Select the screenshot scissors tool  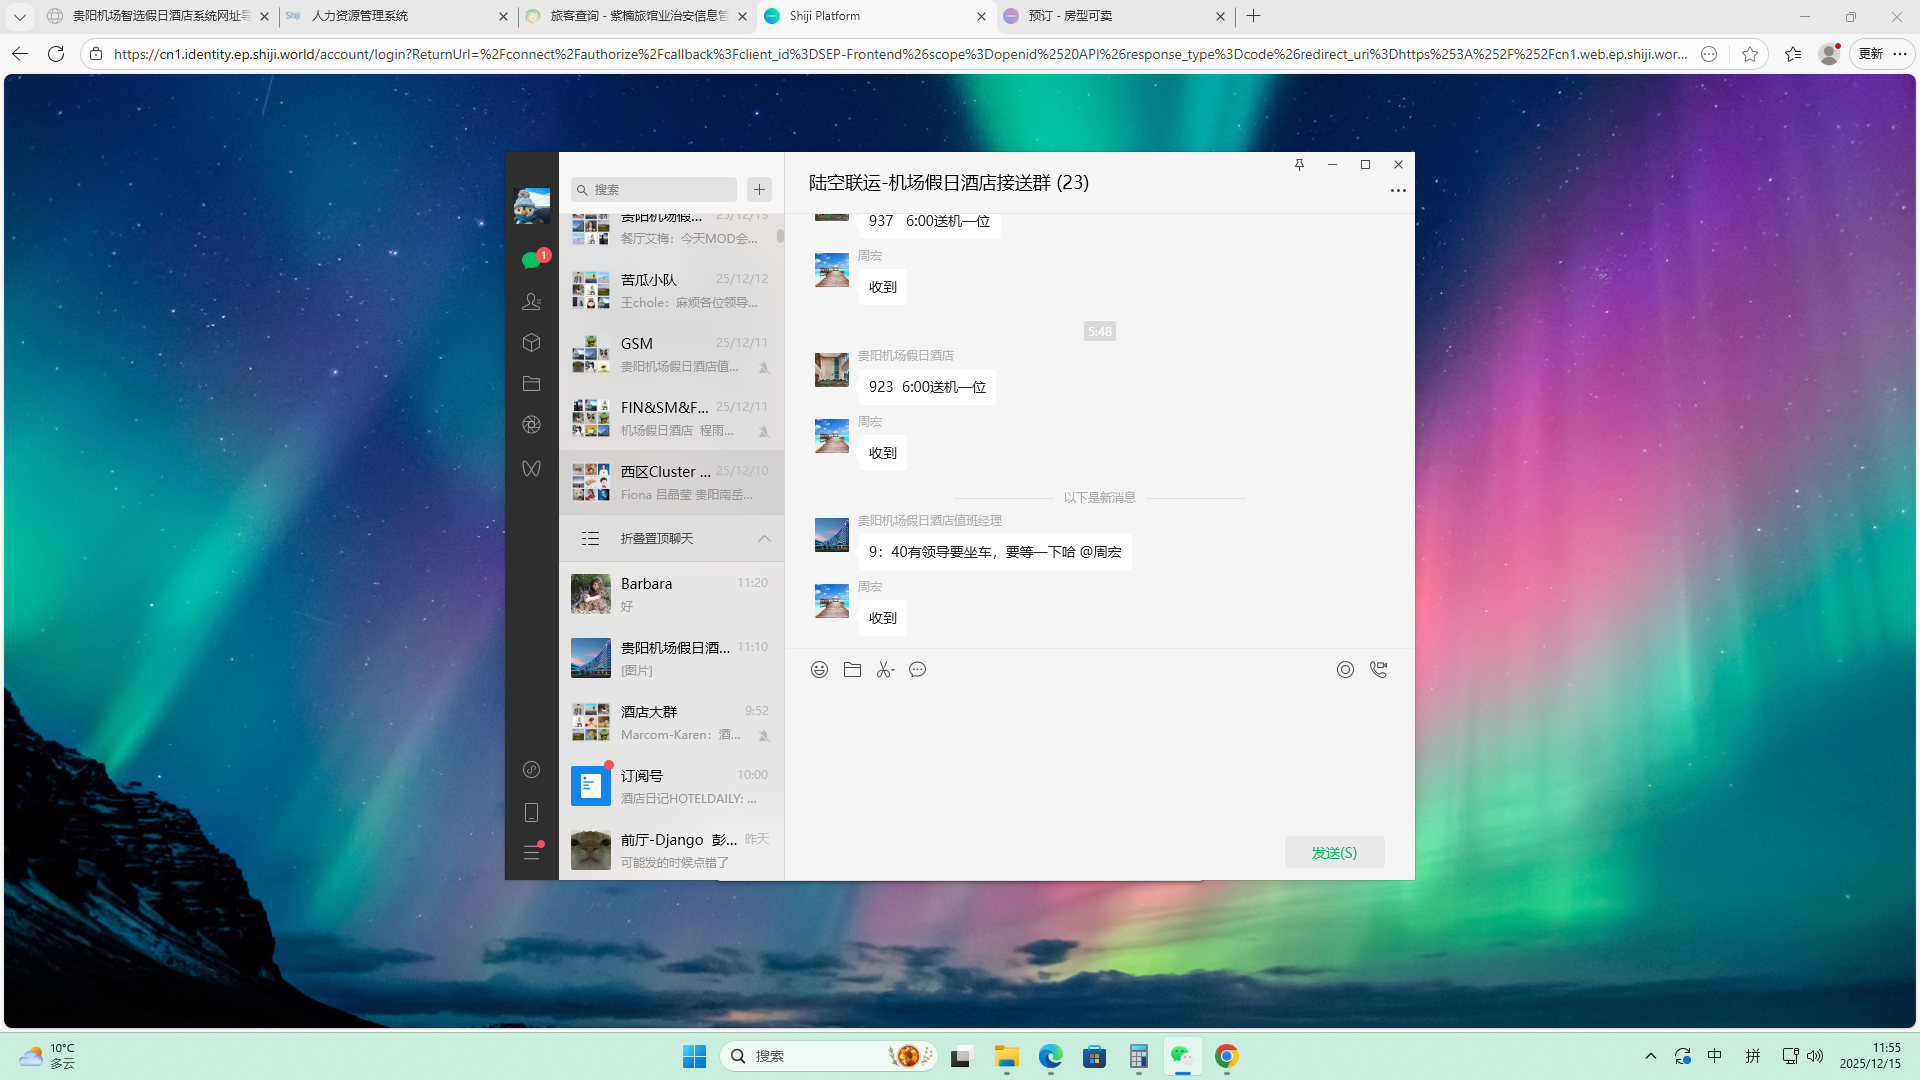884,670
